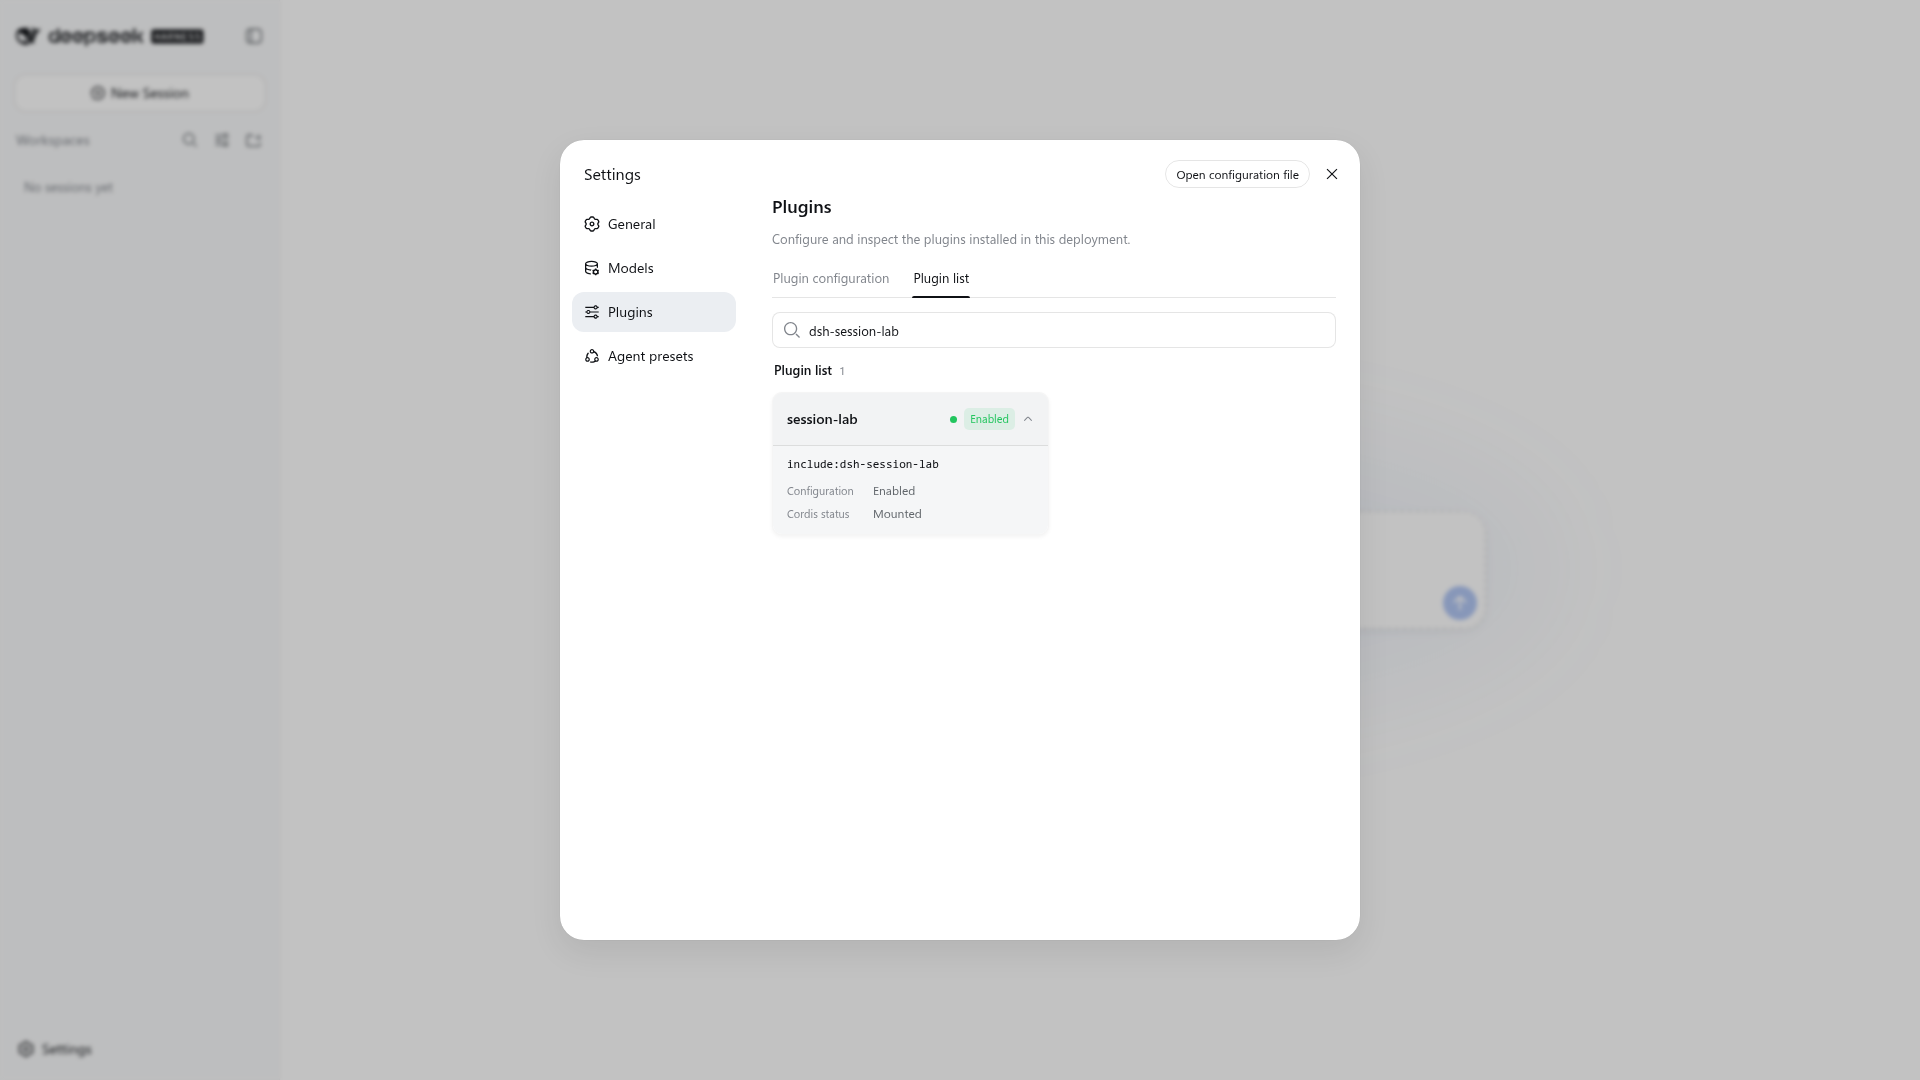Click the Mounted Cordis status value
The height and width of the screenshot is (1080, 1920).
coord(897,514)
